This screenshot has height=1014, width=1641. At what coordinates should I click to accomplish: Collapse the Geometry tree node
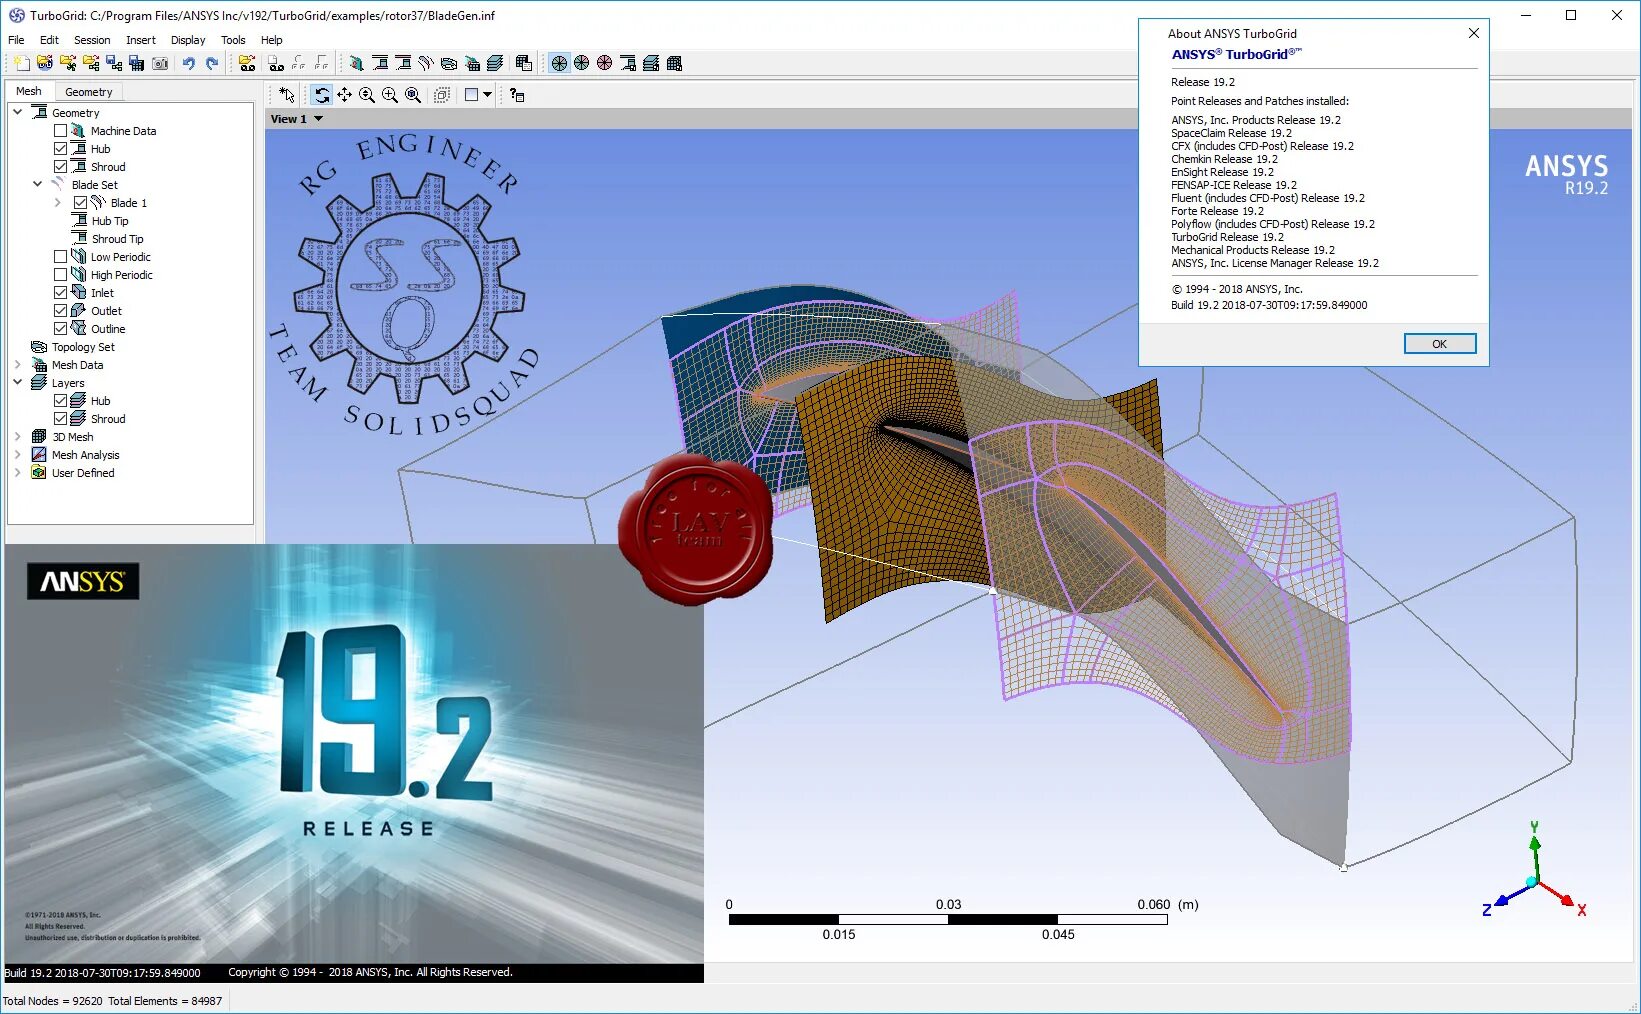(x=18, y=112)
